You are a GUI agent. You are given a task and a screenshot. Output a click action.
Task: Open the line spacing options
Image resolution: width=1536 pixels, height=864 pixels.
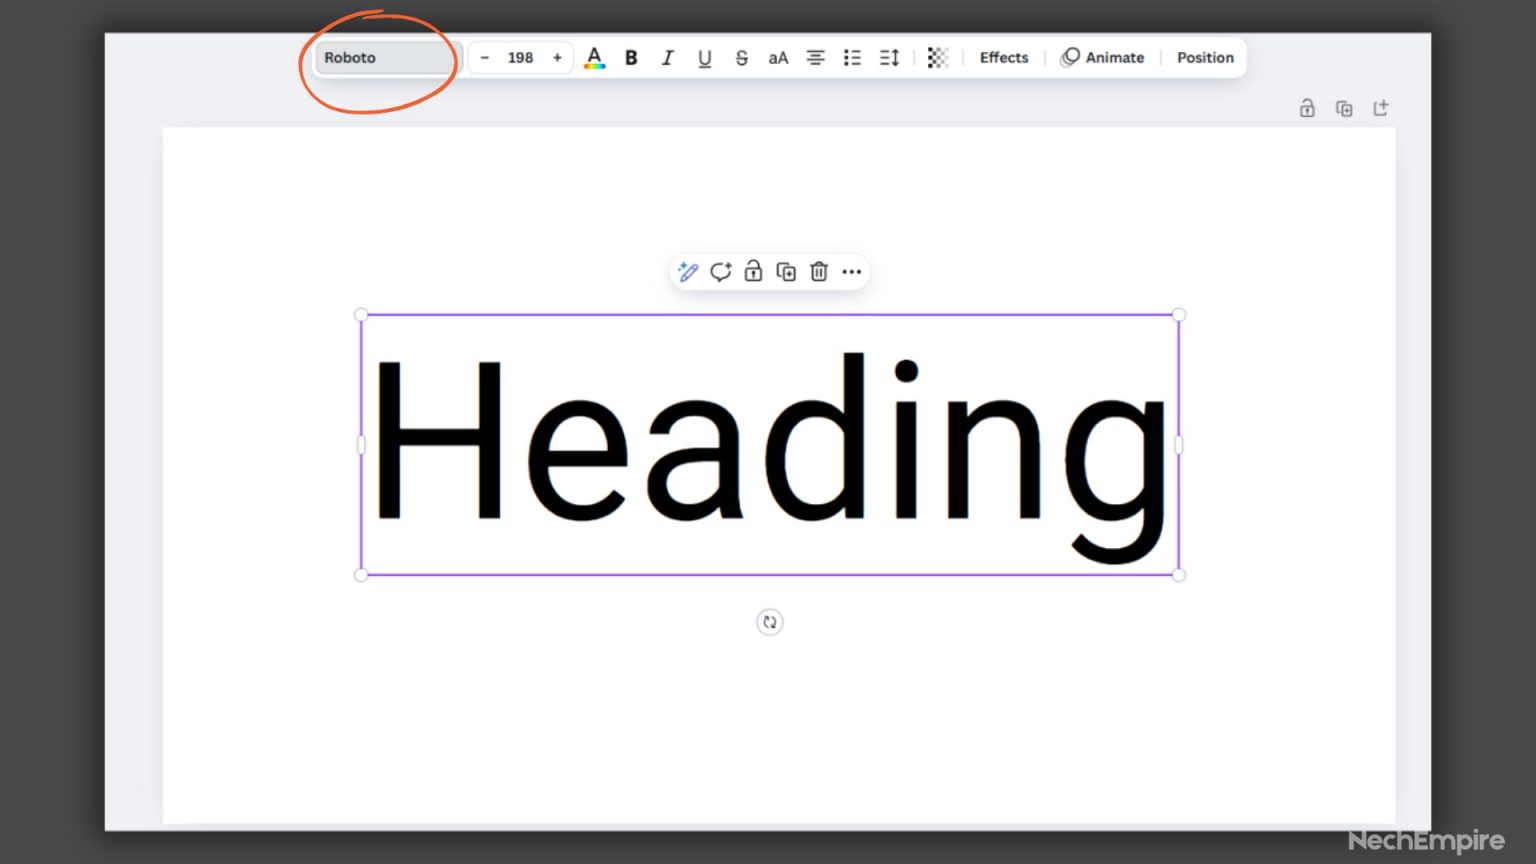[x=888, y=58]
